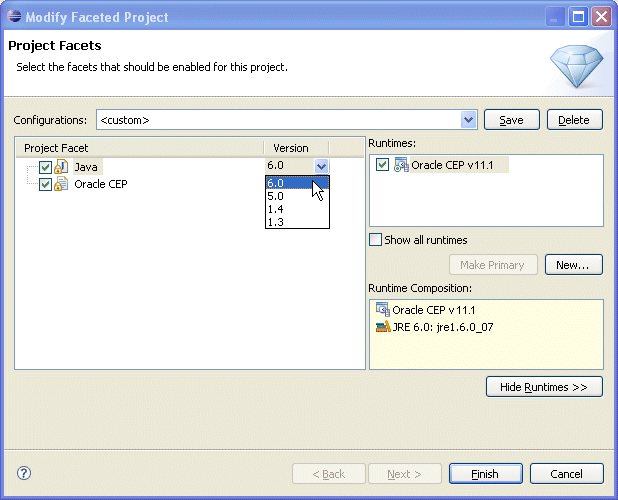
Task: Click the Java facet icon
Action: click(61, 167)
